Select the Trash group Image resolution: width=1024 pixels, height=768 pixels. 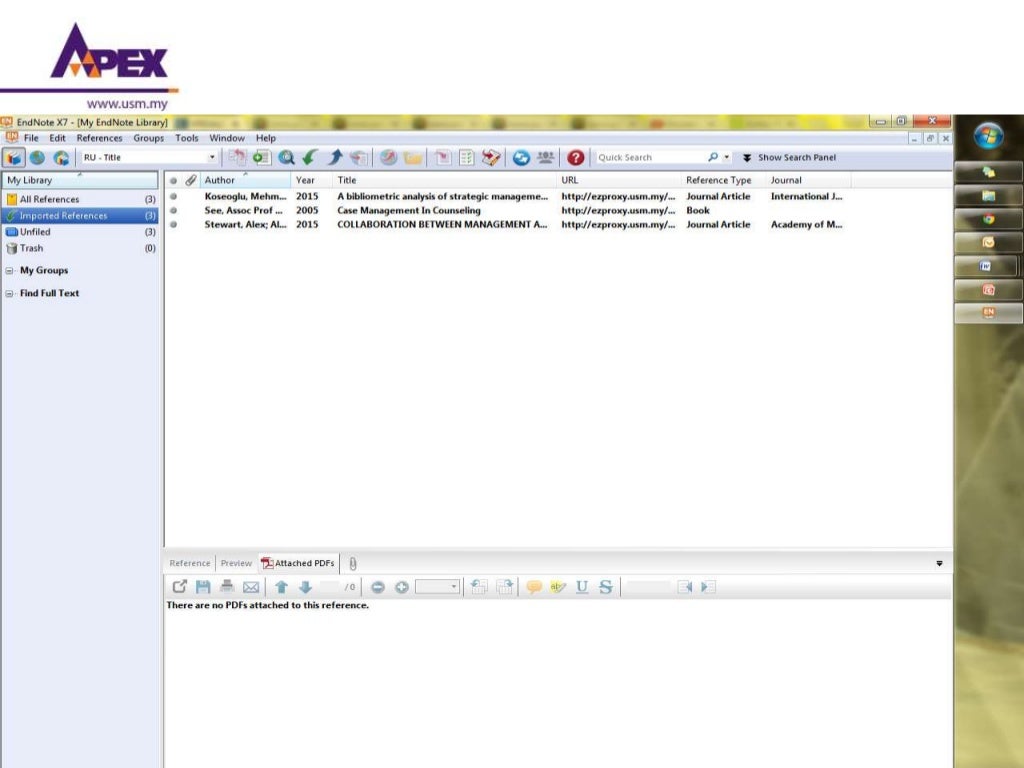click(x=80, y=248)
